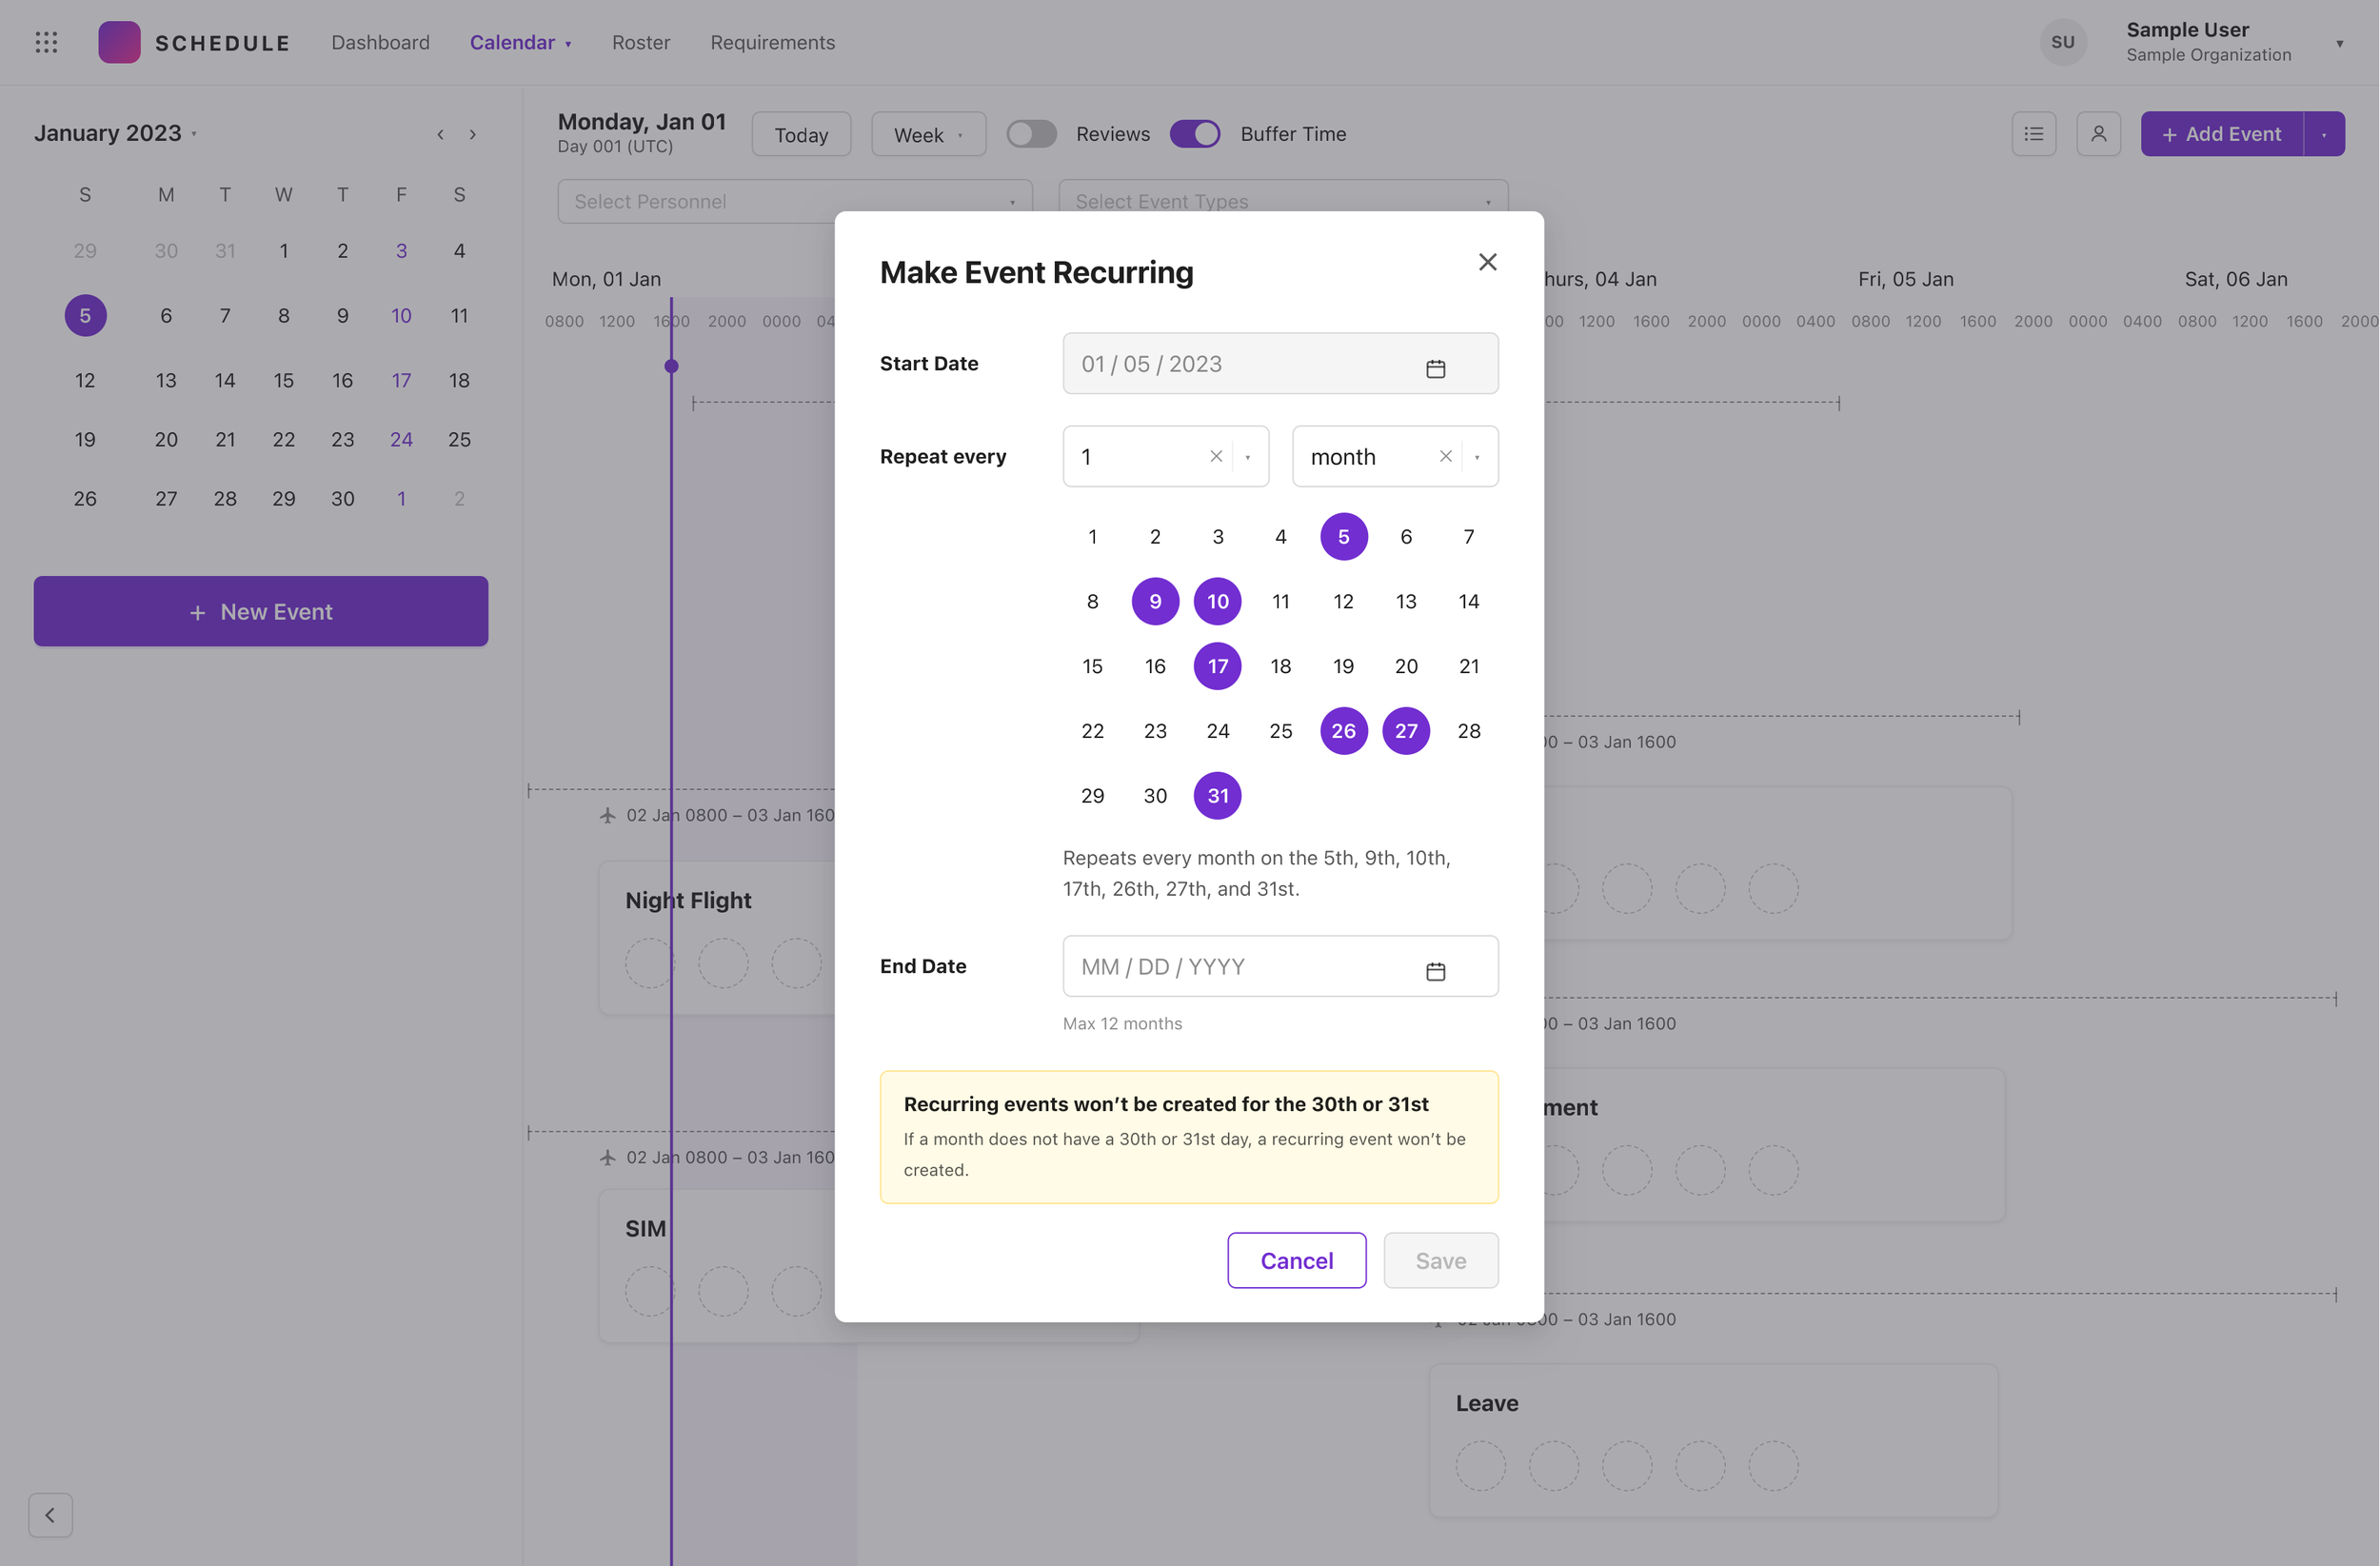The height and width of the screenshot is (1566, 2380).
Task: Click the Today button
Action: click(x=801, y=134)
